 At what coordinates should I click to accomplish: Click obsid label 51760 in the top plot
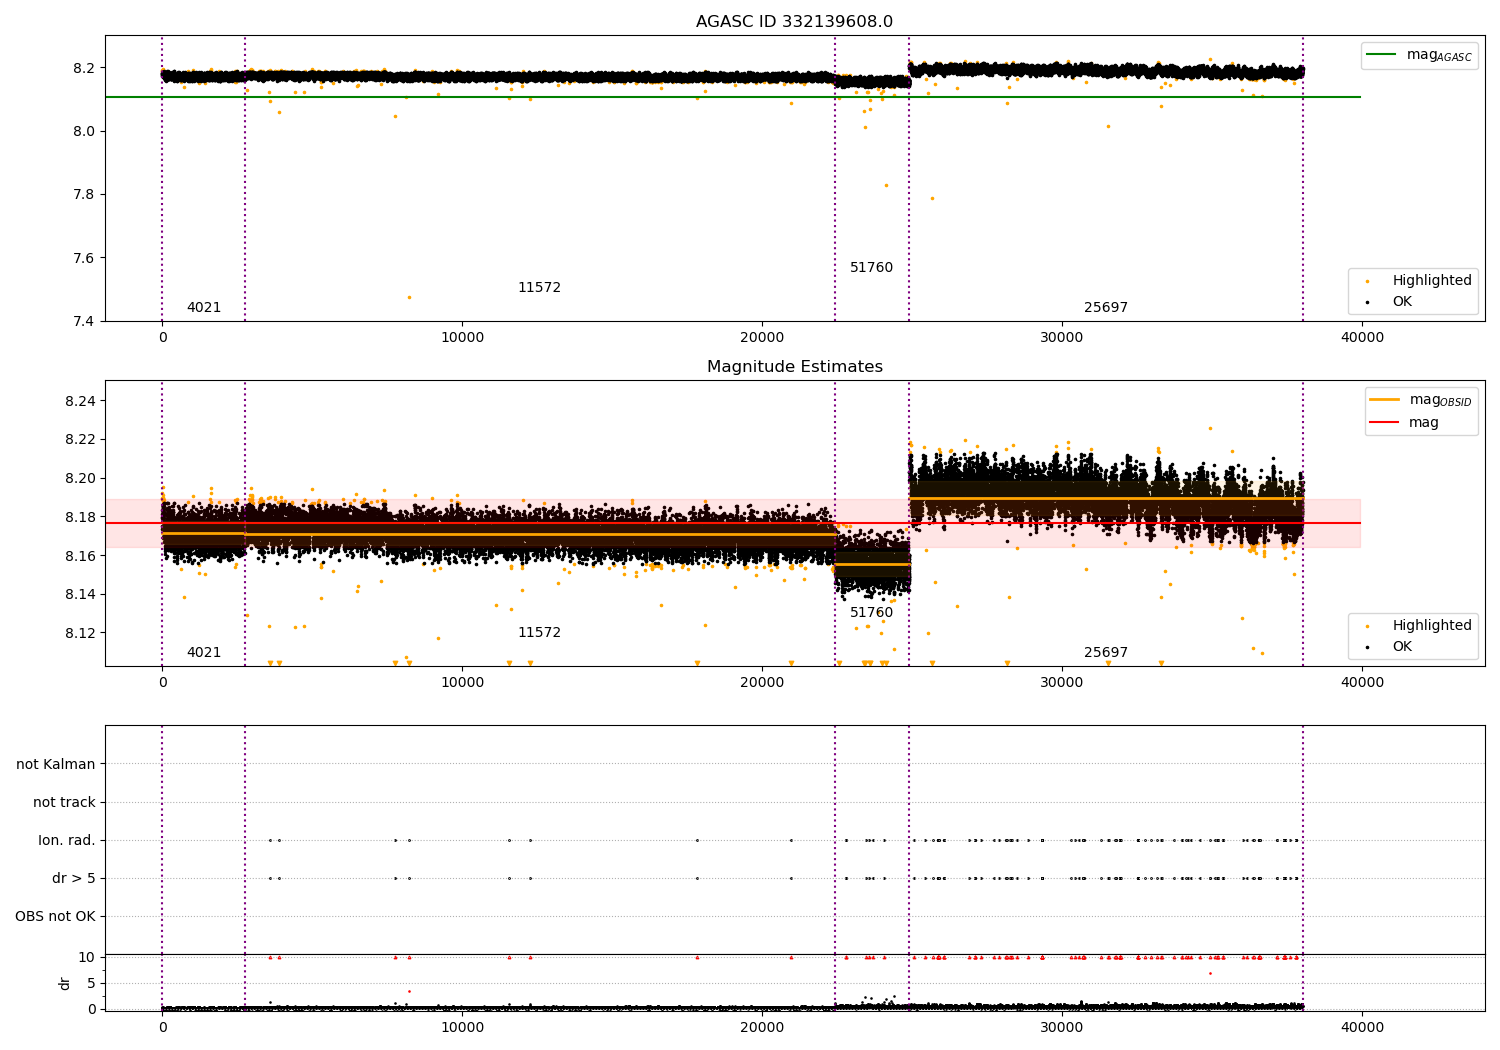[x=871, y=268]
